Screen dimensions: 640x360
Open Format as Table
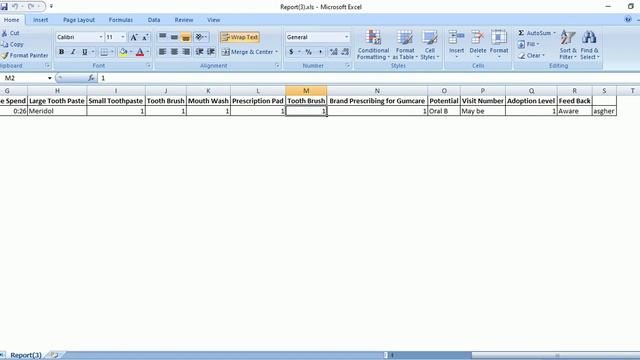tap(405, 45)
